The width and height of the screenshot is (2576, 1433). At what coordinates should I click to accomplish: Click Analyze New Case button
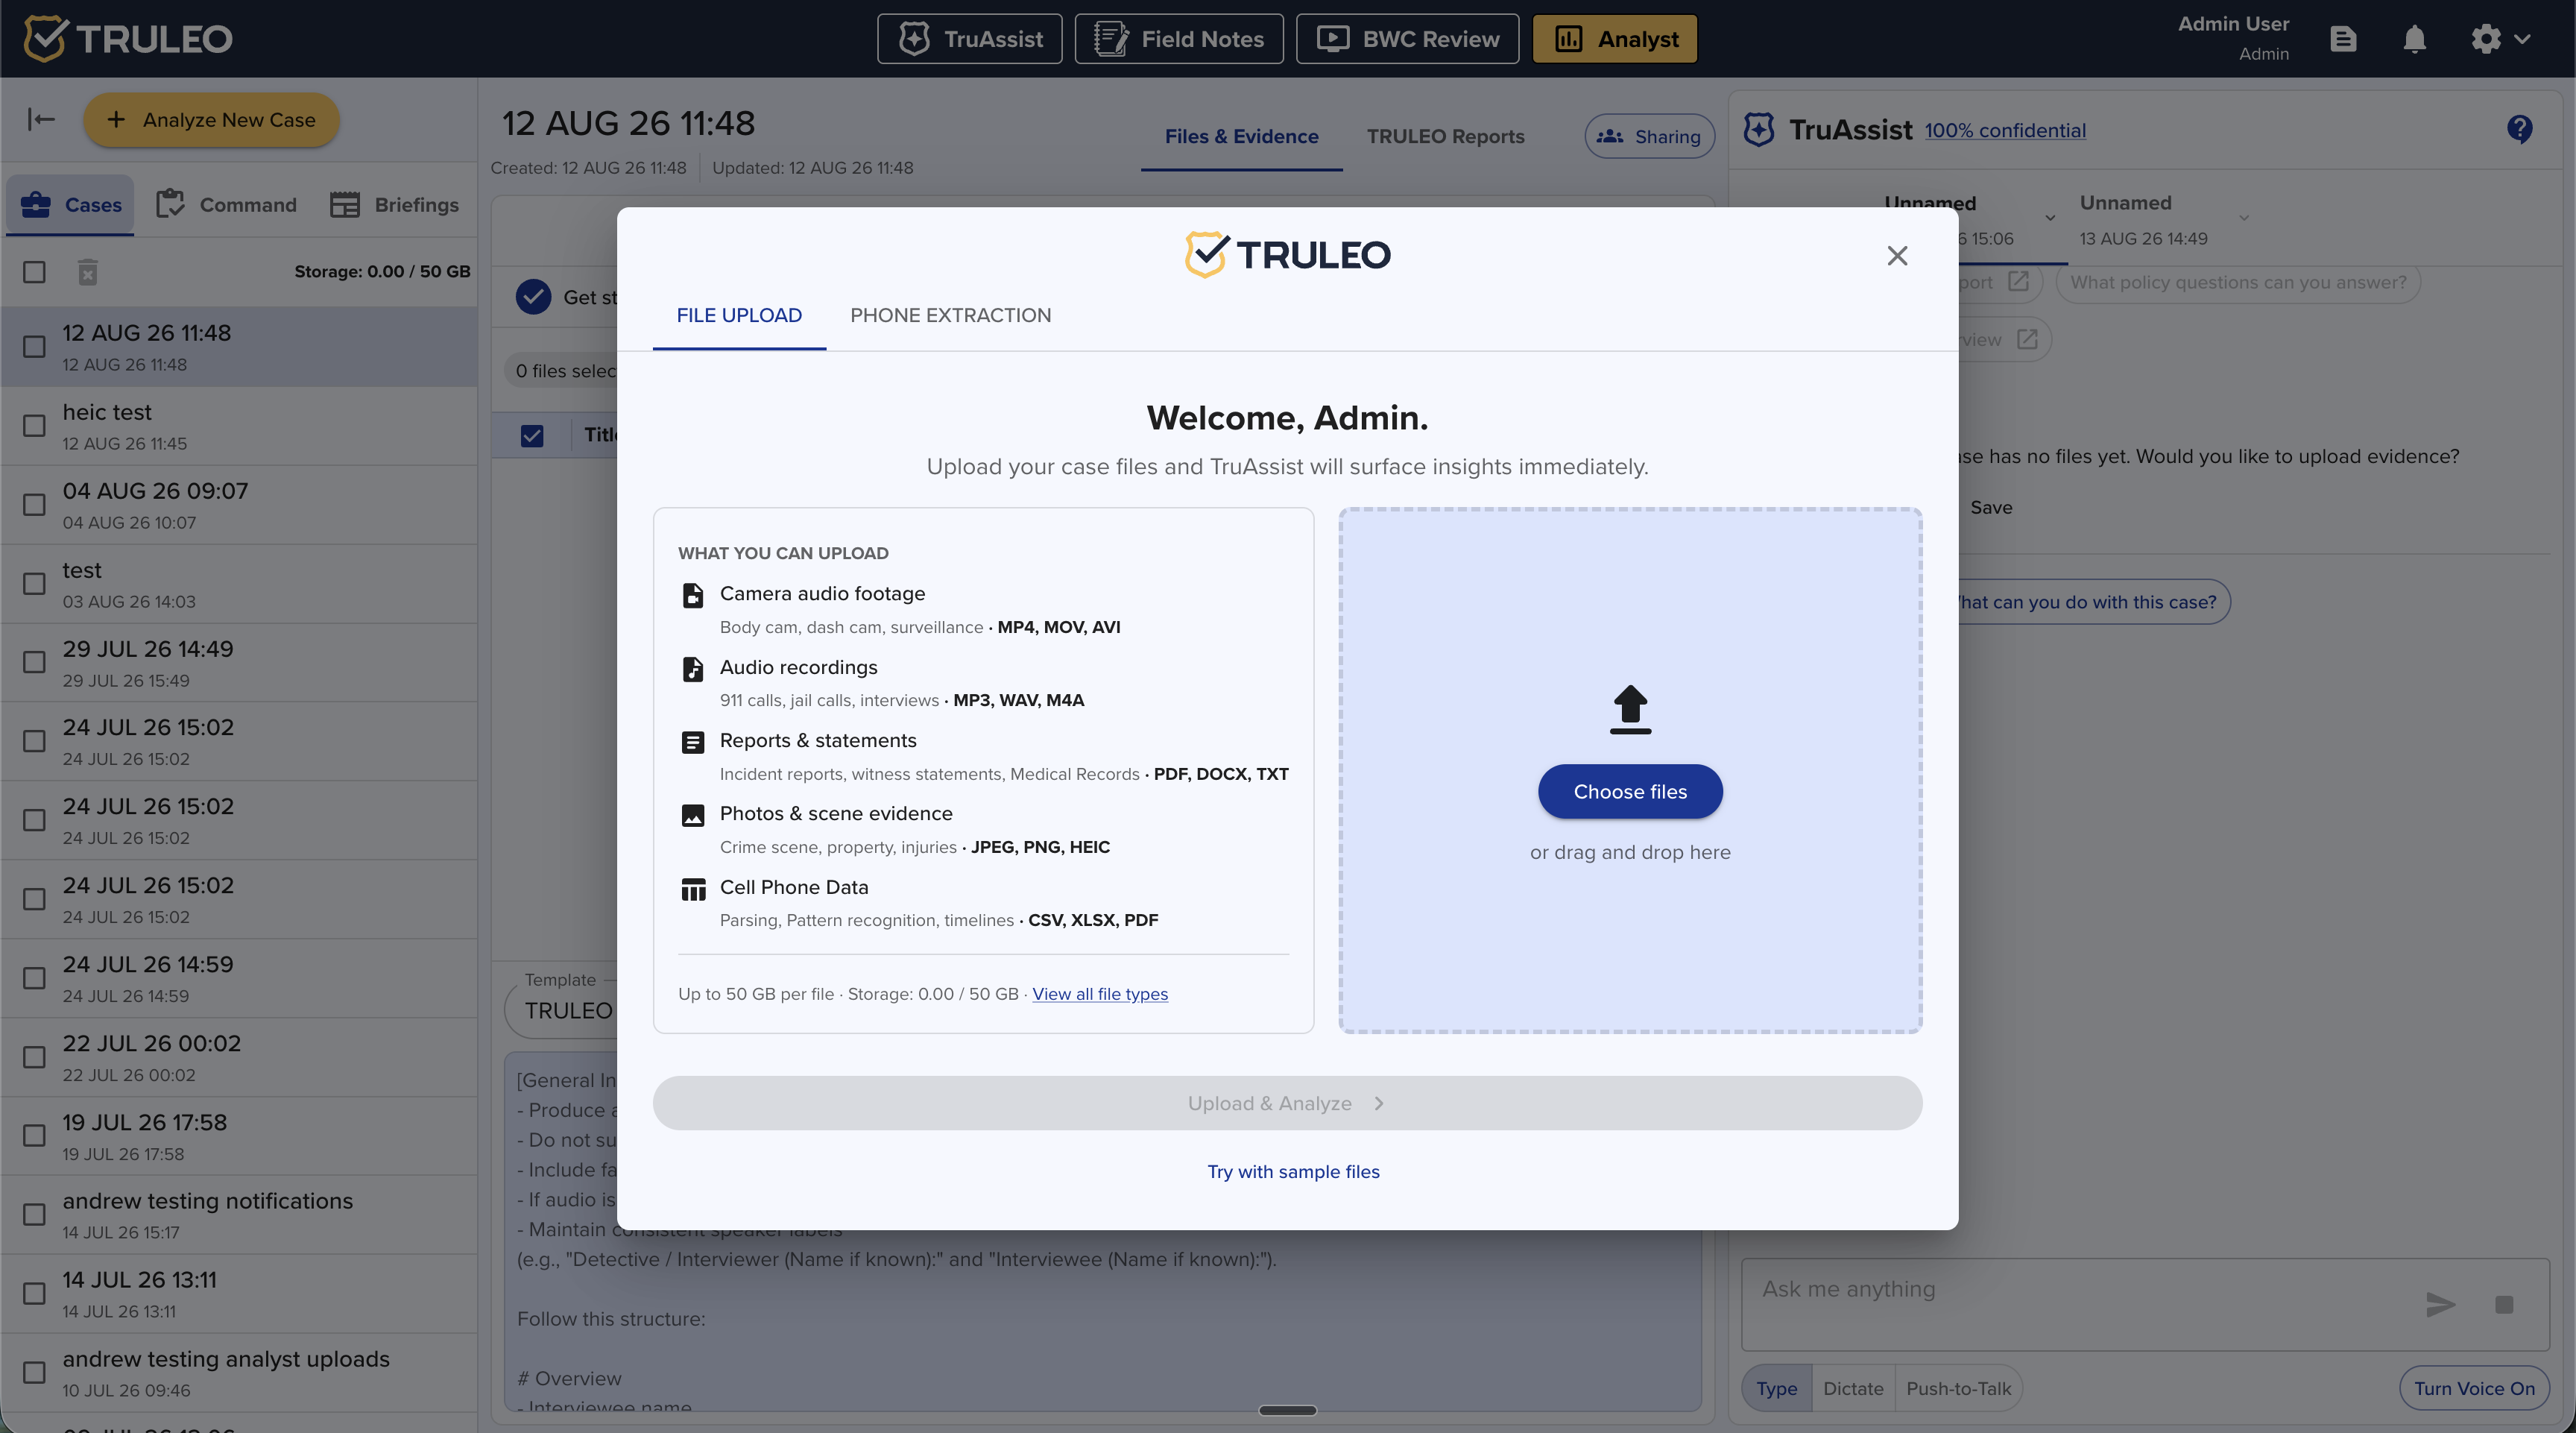tap(211, 120)
